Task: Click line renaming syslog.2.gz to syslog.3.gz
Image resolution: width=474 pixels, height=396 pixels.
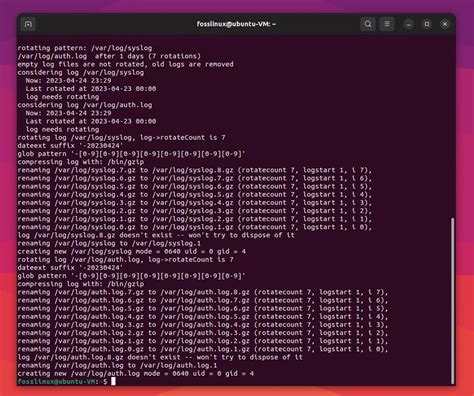Action: click(195, 211)
